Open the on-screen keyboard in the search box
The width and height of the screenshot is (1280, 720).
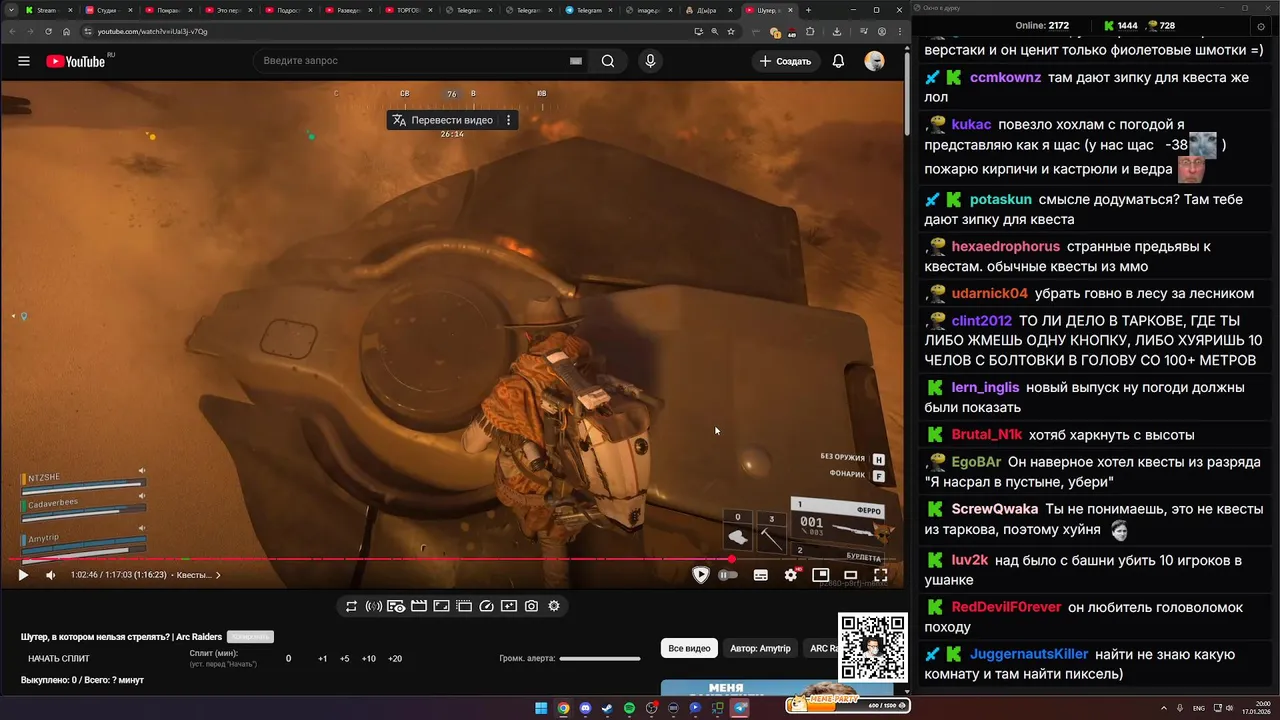[x=576, y=61]
